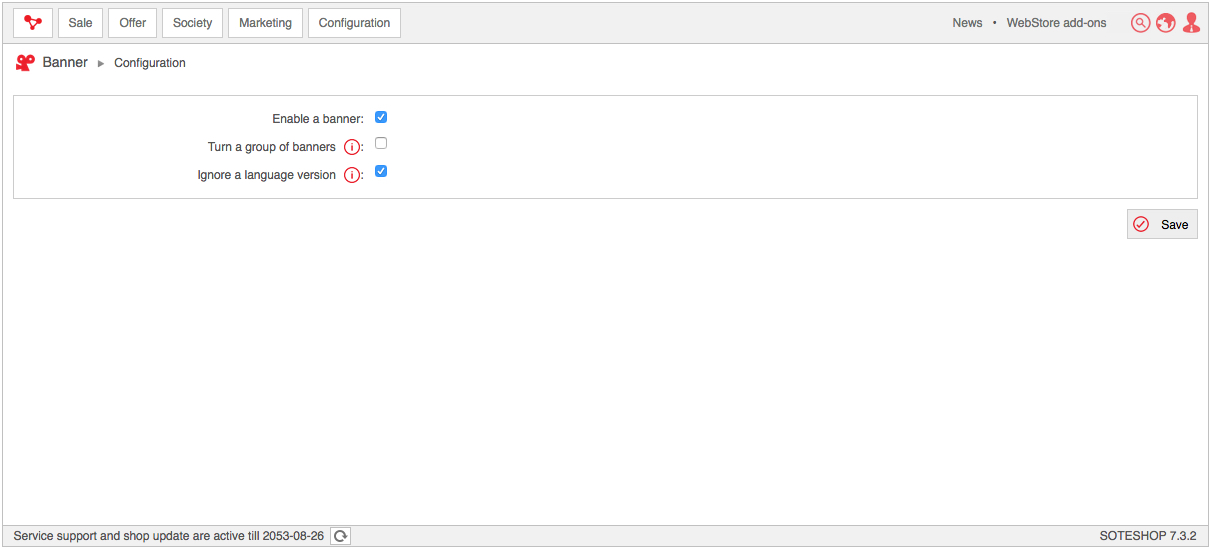
Task: Open the Marketing menu
Action: point(265,23)
